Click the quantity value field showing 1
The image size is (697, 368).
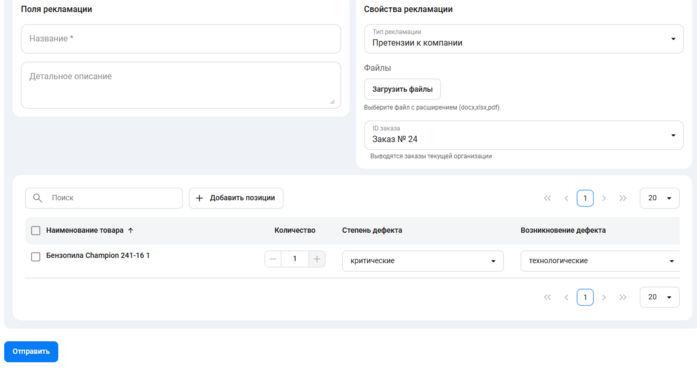295,259
